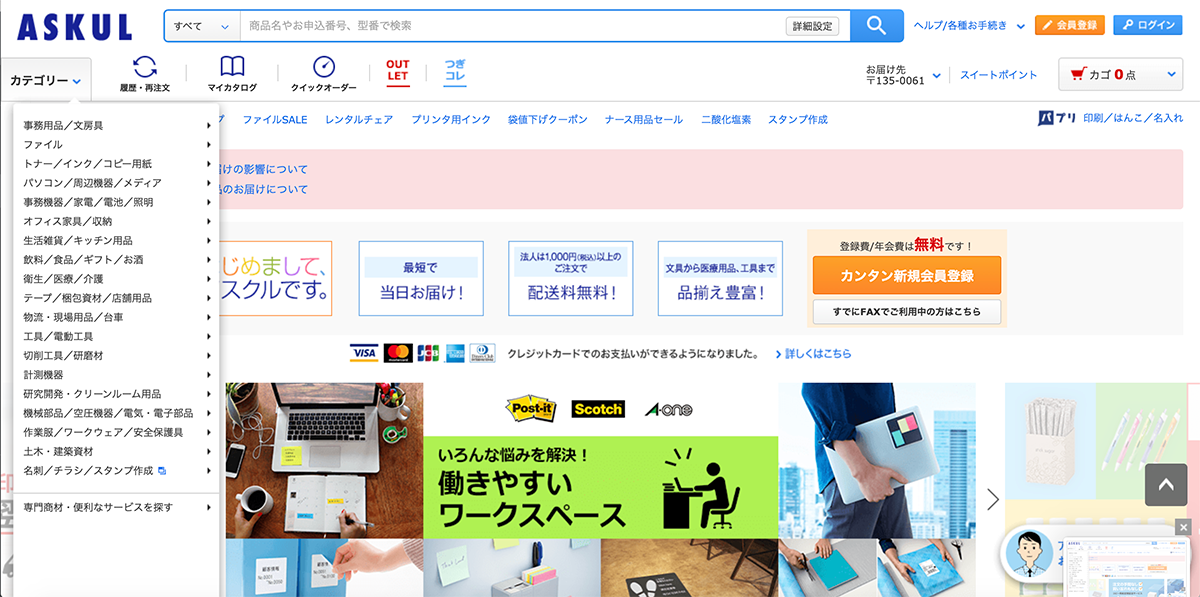Click the Scotch brand logo

click(x=598, y=409)
